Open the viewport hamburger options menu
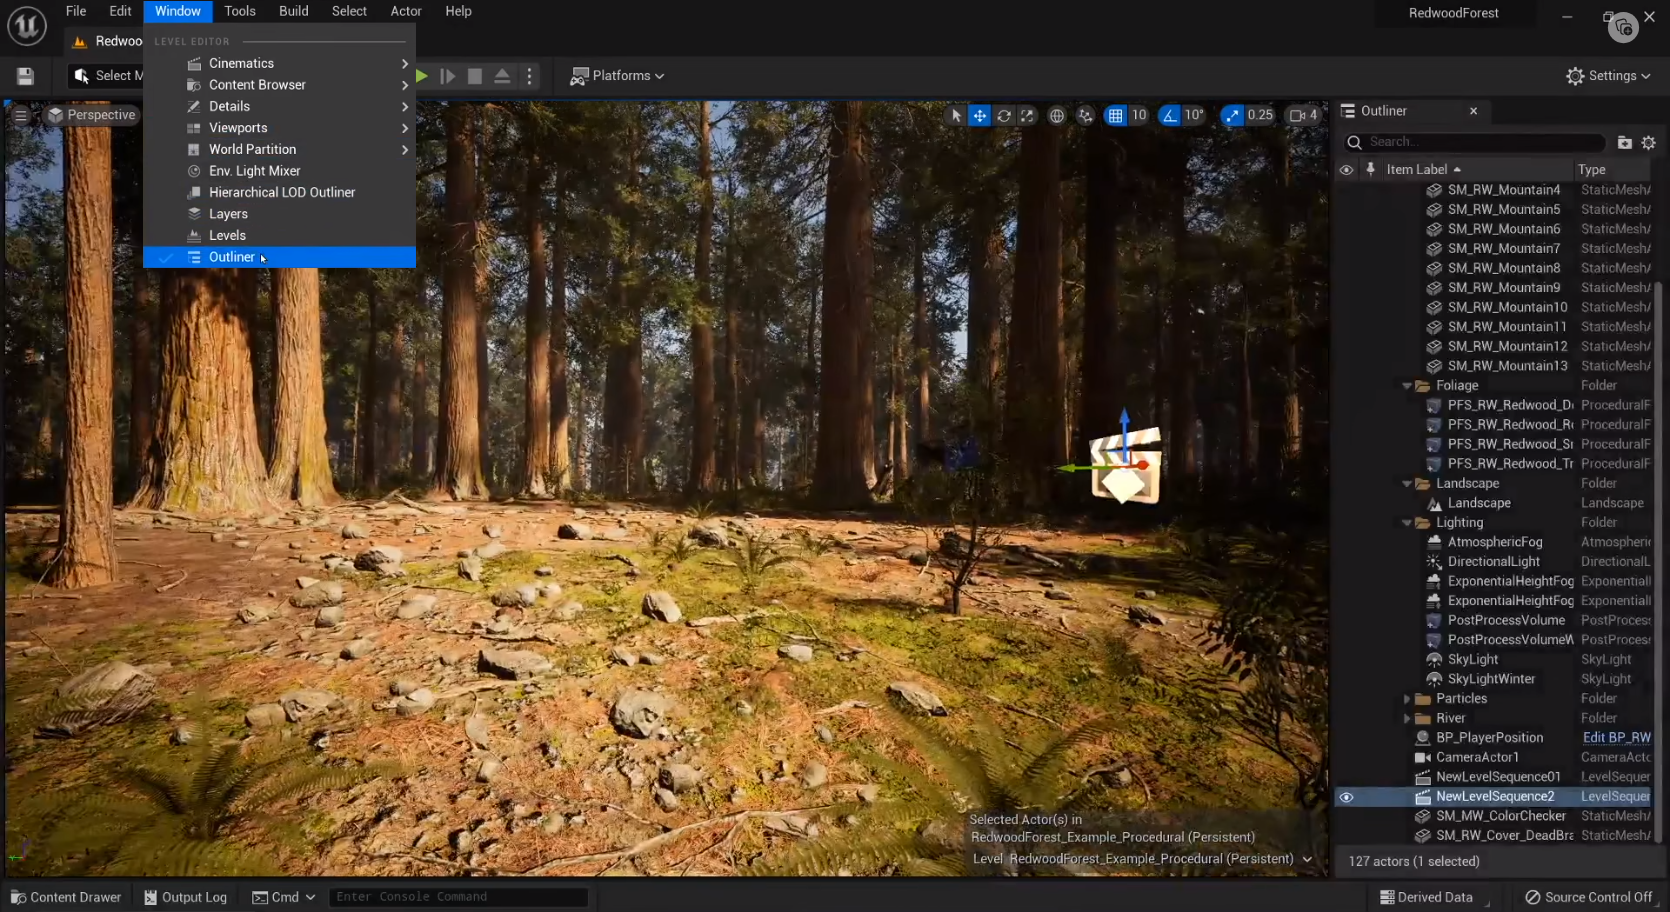Image resolution: width=1670 pixels, height=912 pixels. [x=21, y=115]
